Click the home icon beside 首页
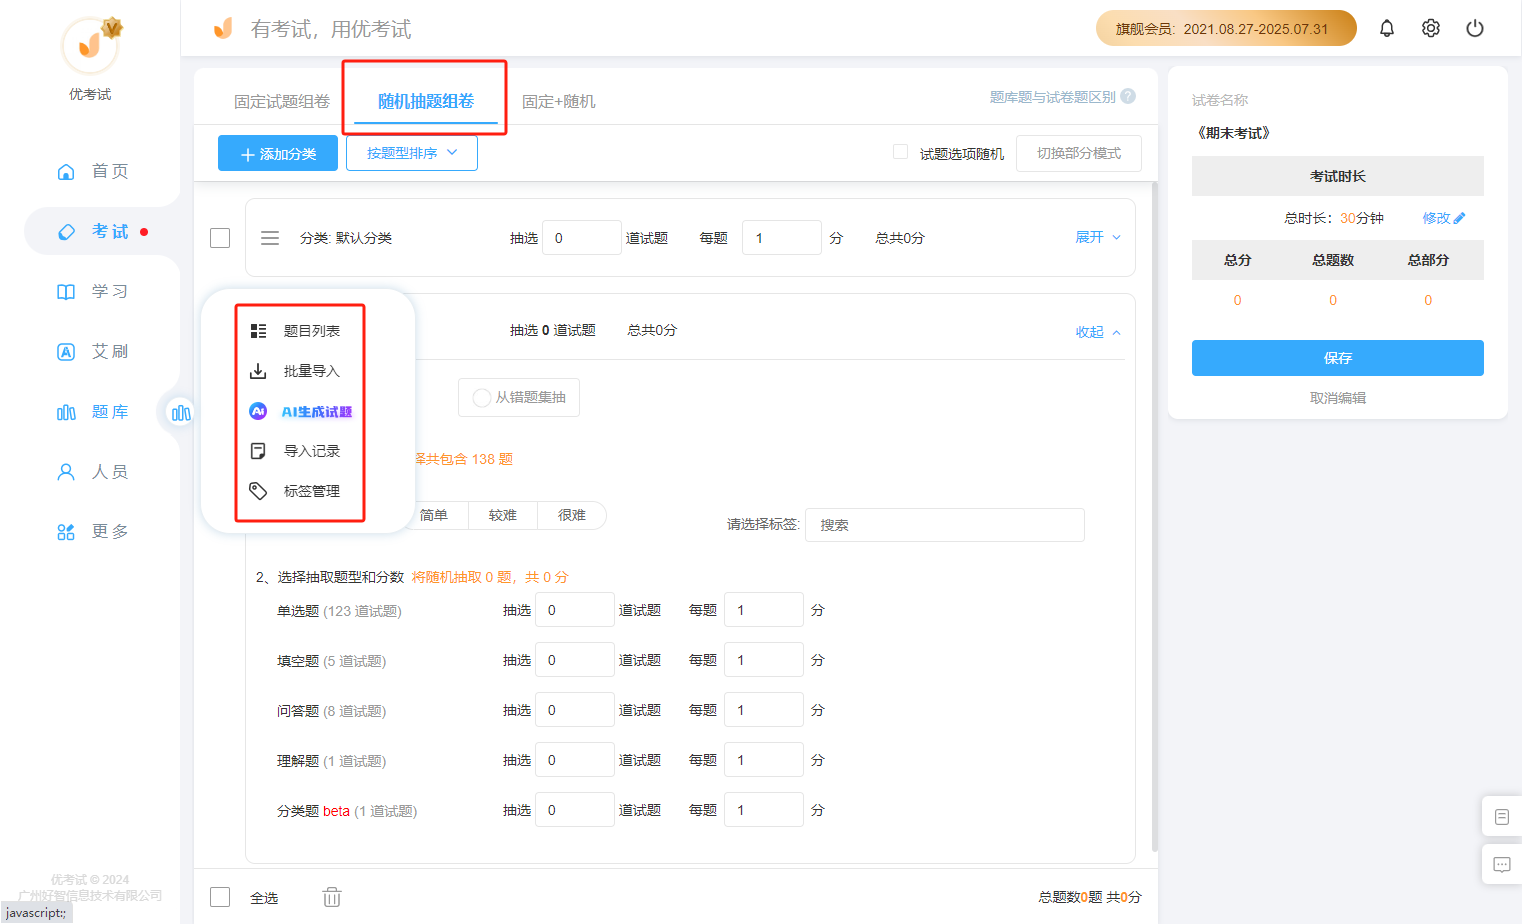 (x=66, y=172)
